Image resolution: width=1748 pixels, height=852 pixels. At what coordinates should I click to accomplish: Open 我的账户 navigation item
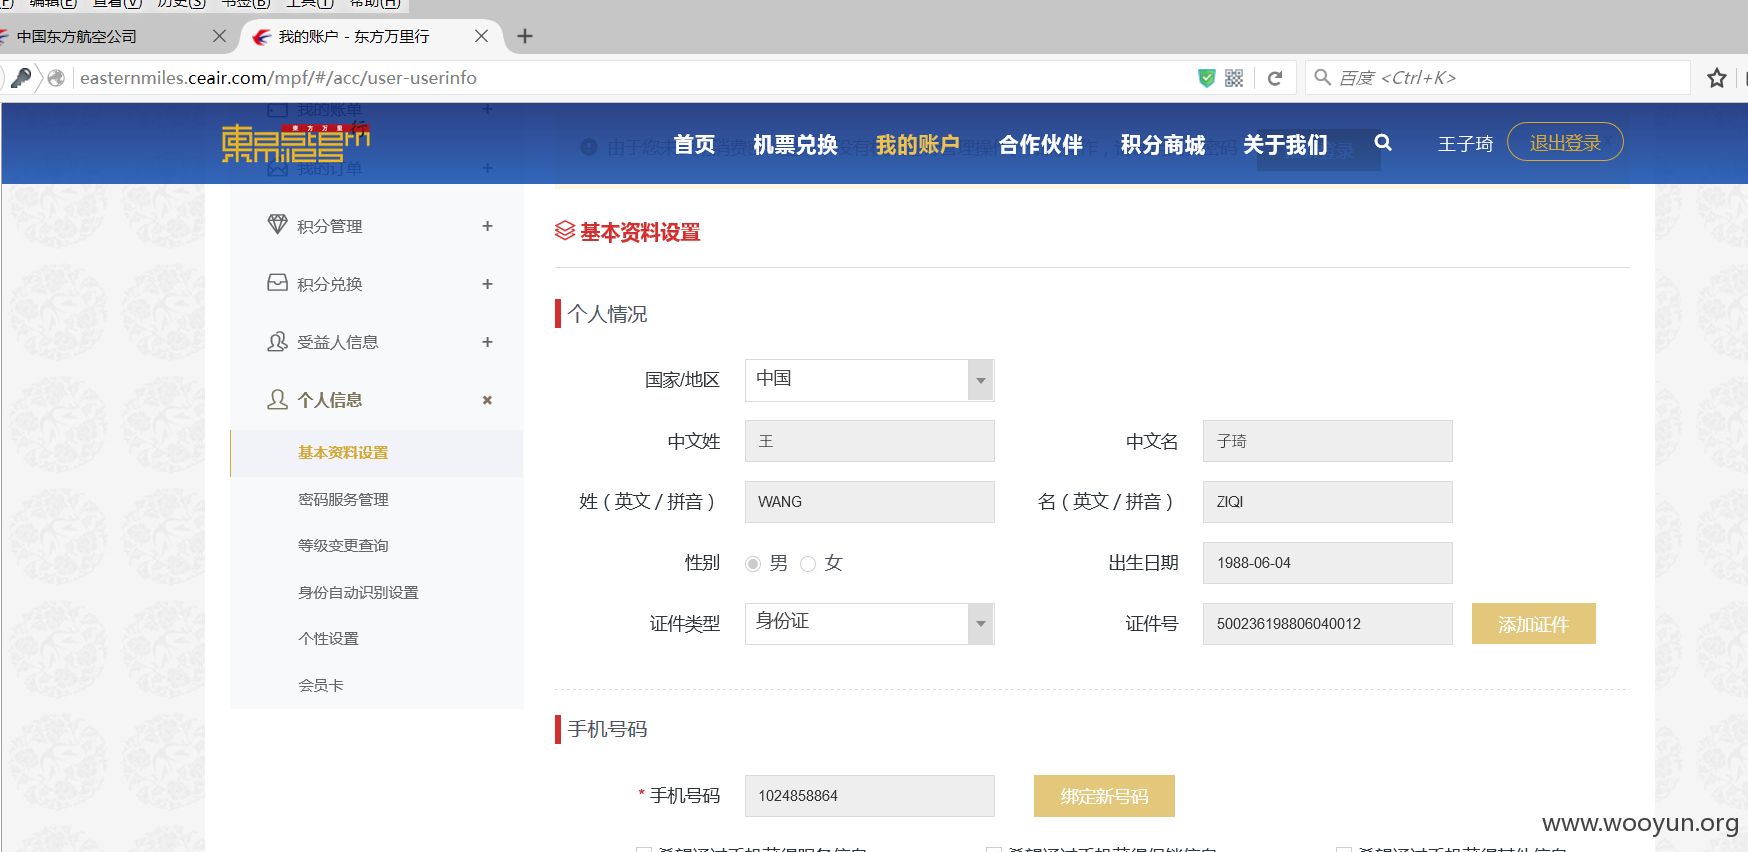[x=917, y=145]
